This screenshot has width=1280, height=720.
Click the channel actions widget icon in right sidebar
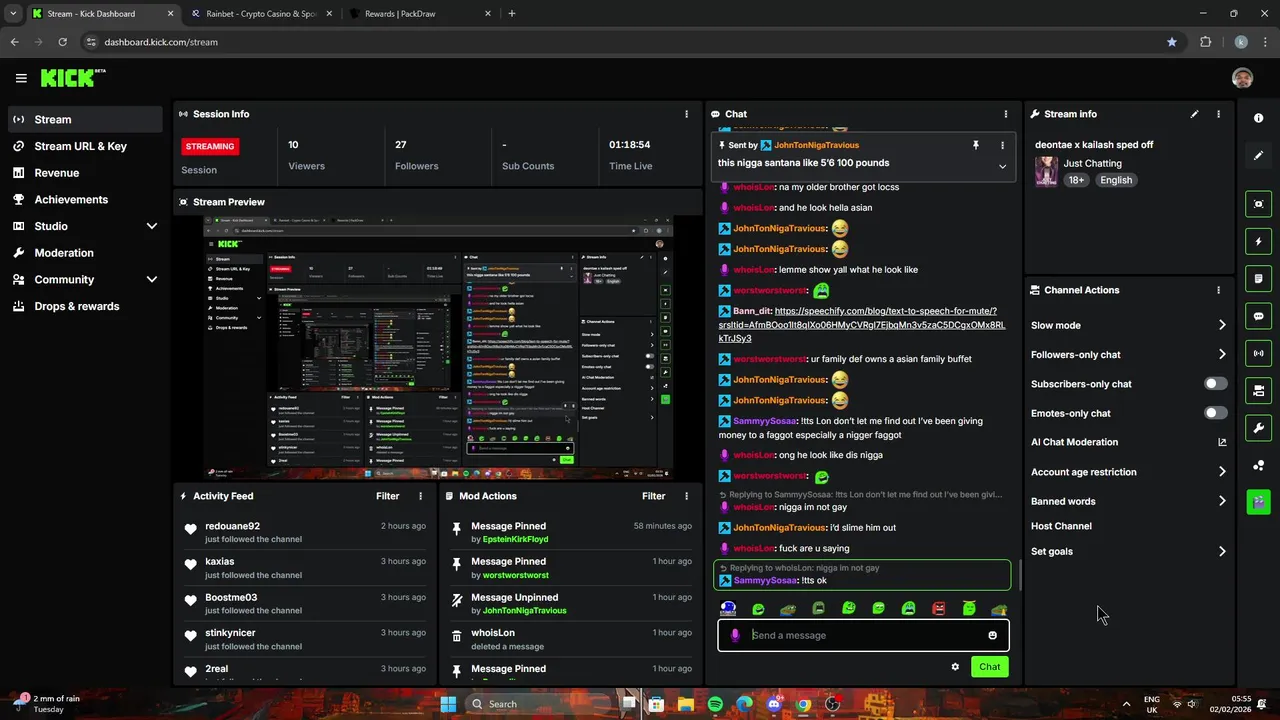coord(1258,390)
